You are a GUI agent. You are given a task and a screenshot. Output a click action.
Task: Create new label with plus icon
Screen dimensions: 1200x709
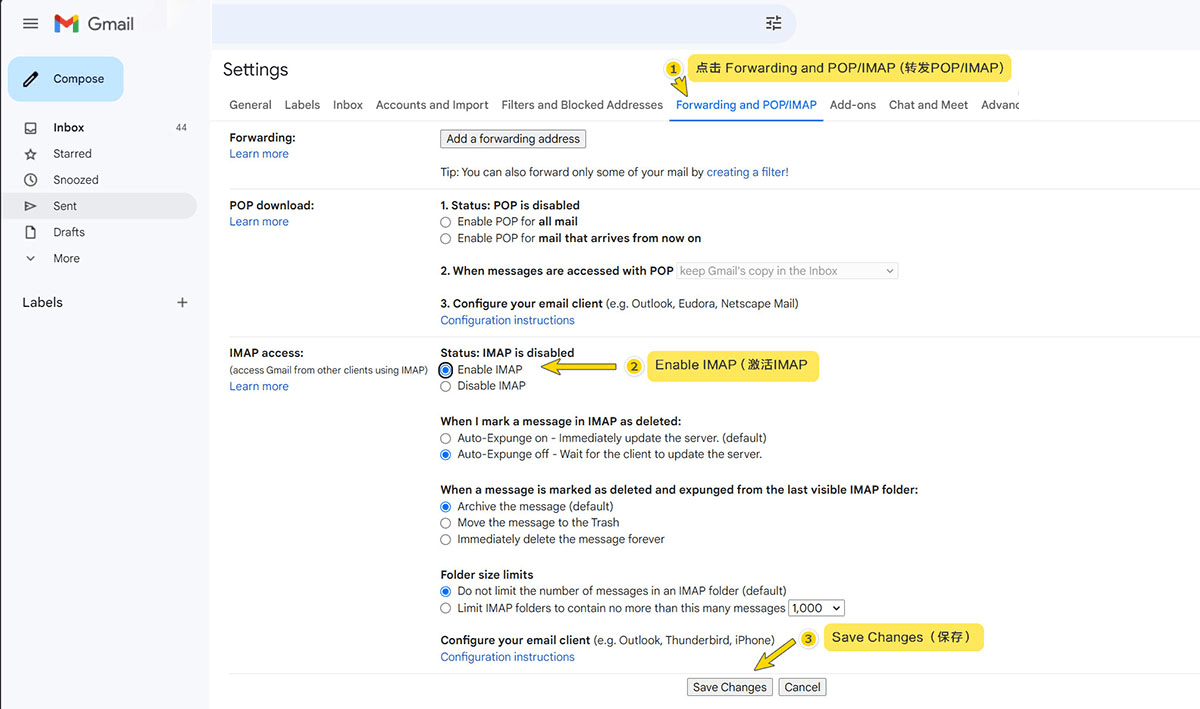point(182,302)
